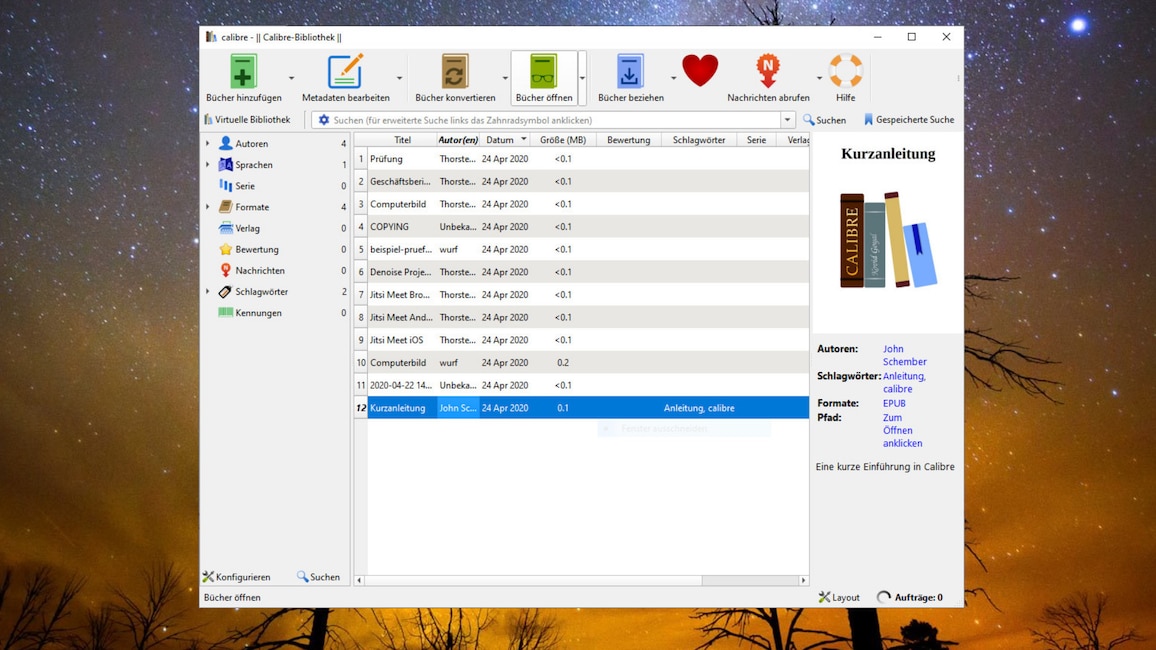Click Nachrichten abrufen icon
Screen dimensions: 1156x650
(x=767, y=71)
